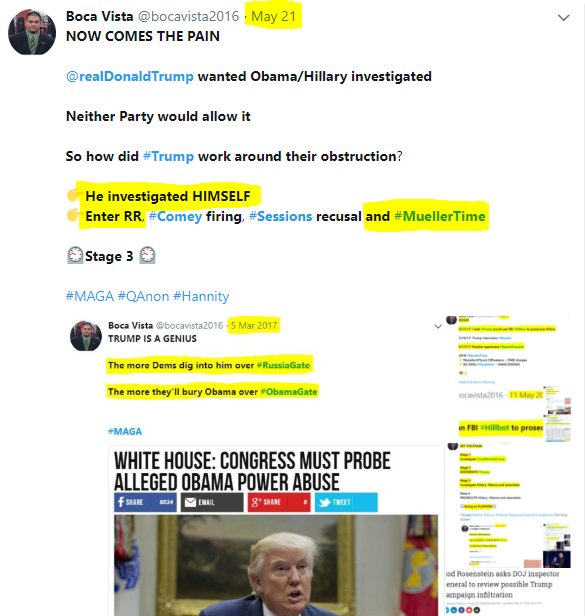Open the #Trump hashtag
585x616 pixels.
[x=169, y=156]
